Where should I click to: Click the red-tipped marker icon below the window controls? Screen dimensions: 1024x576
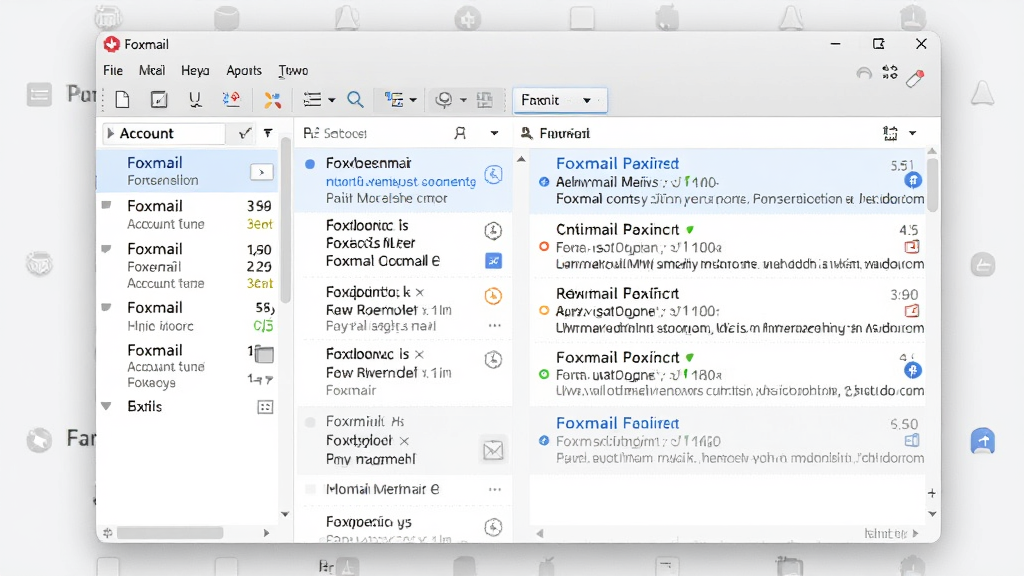pos(915,78)
